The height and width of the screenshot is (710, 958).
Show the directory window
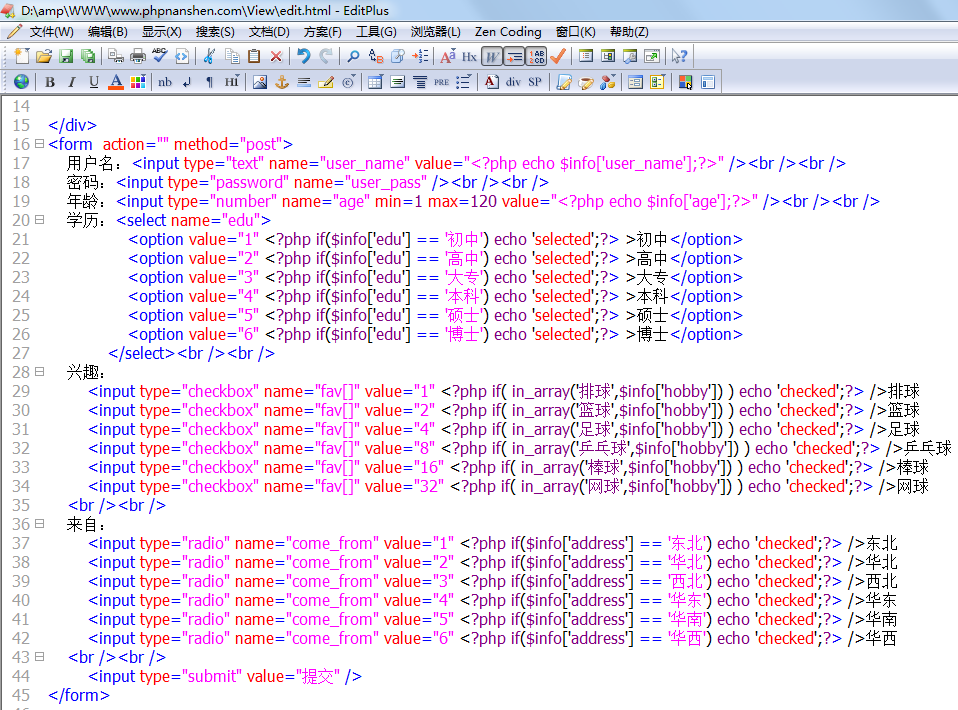[608, 56]
